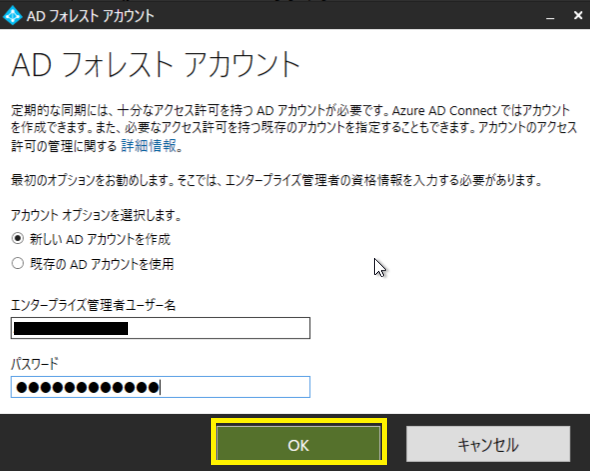Confirm with the OK button

click(299, 444)
